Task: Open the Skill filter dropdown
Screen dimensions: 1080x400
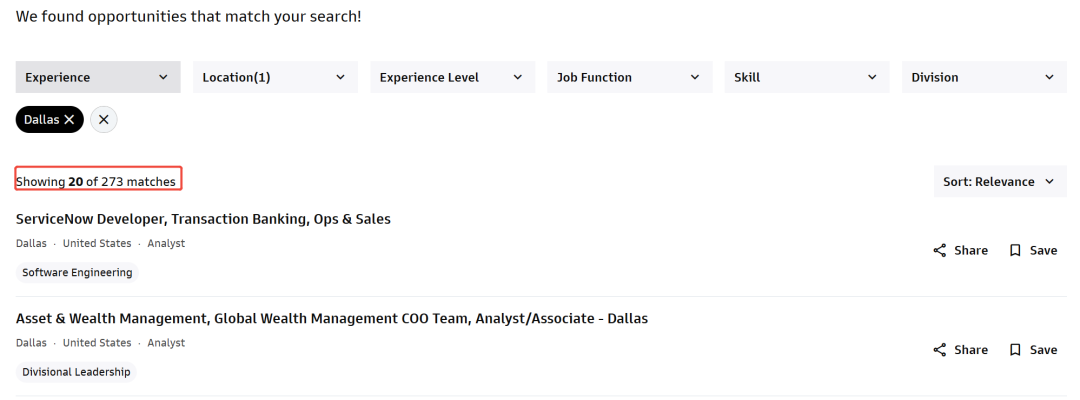Action: pos(807,77)
